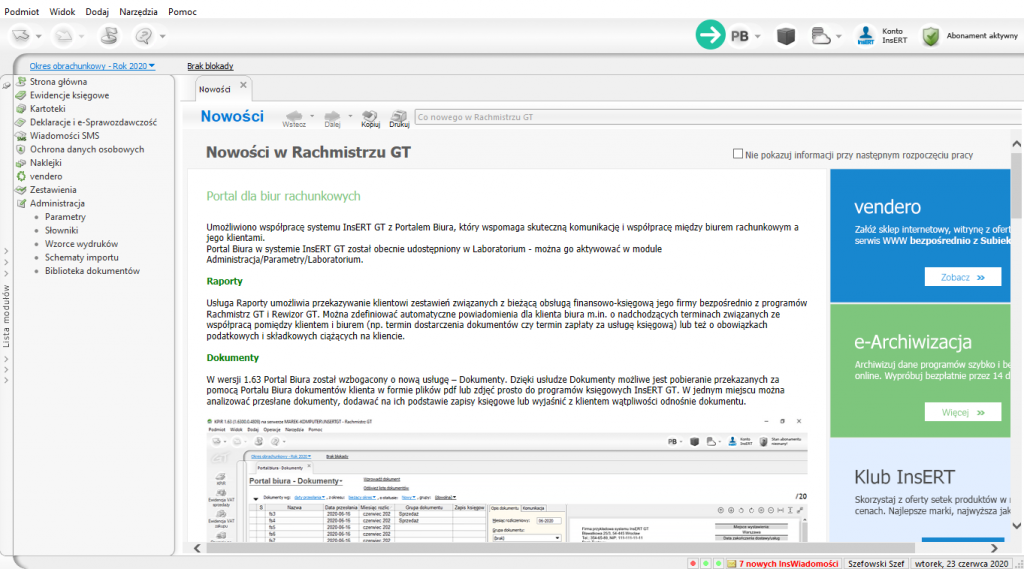Open the Podmiot menu
Viewport: 1024px width, 569px height.
coord(22,12)
